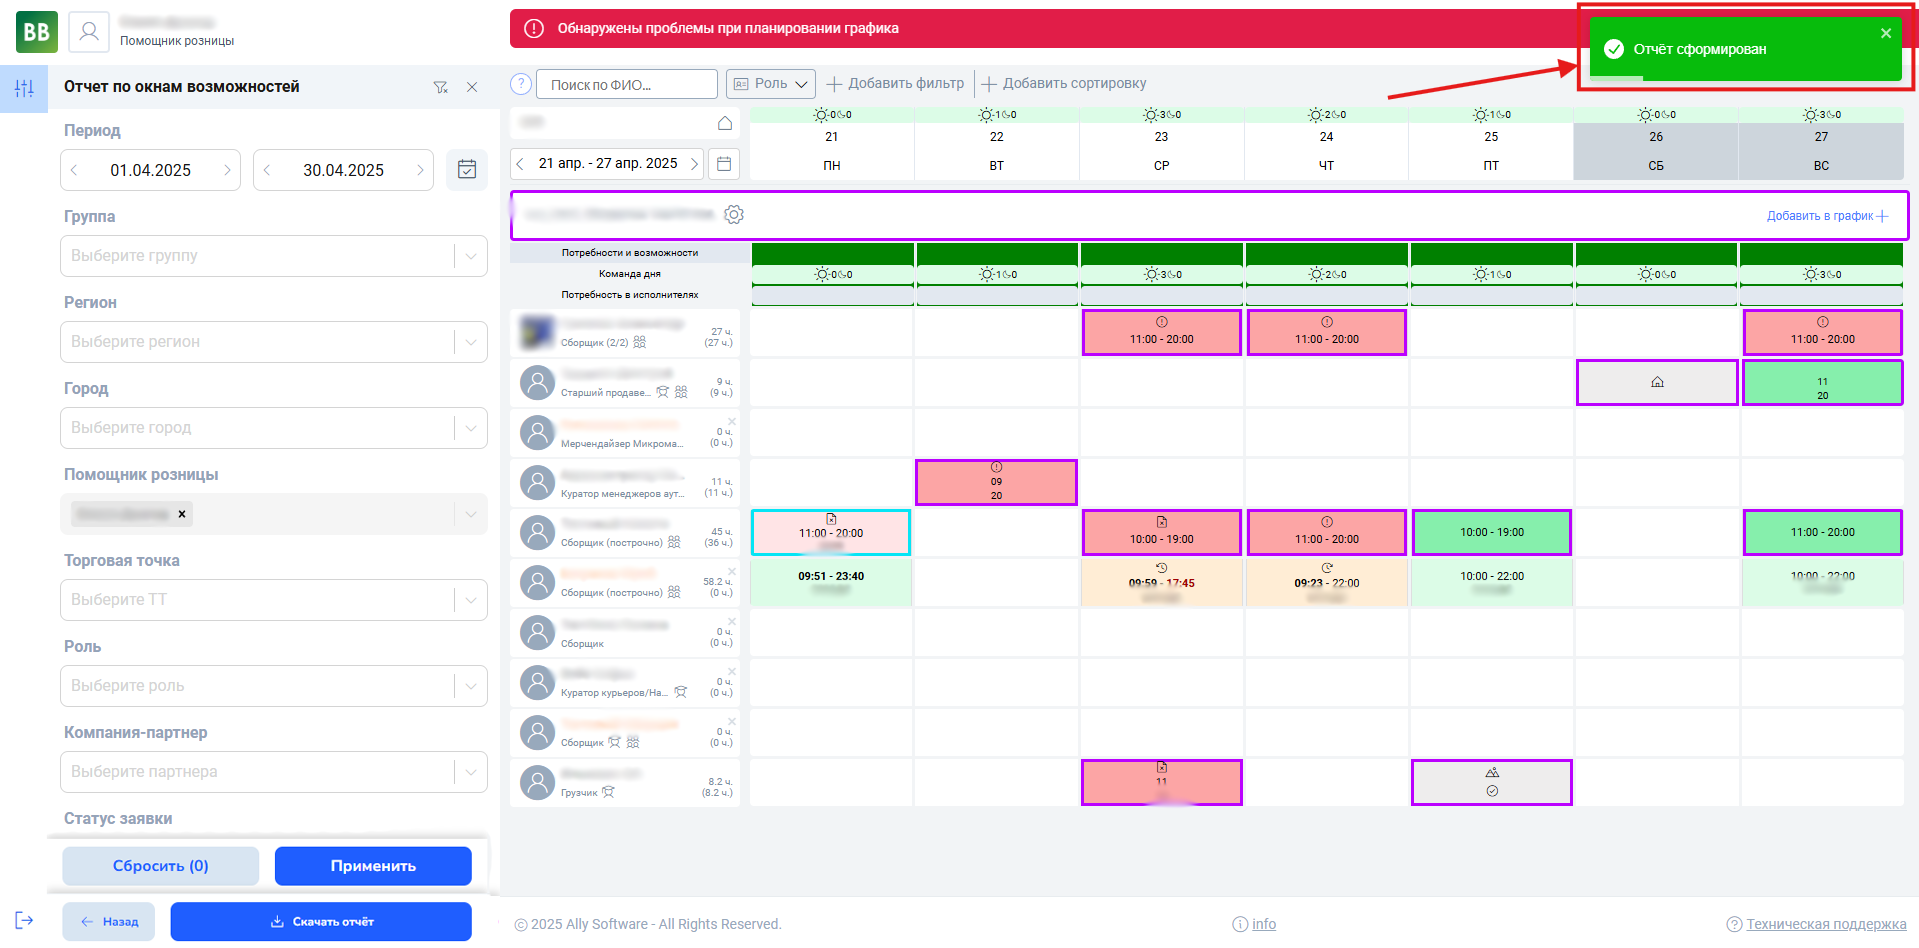Go to the next week with the right arrow

(694, 164)
